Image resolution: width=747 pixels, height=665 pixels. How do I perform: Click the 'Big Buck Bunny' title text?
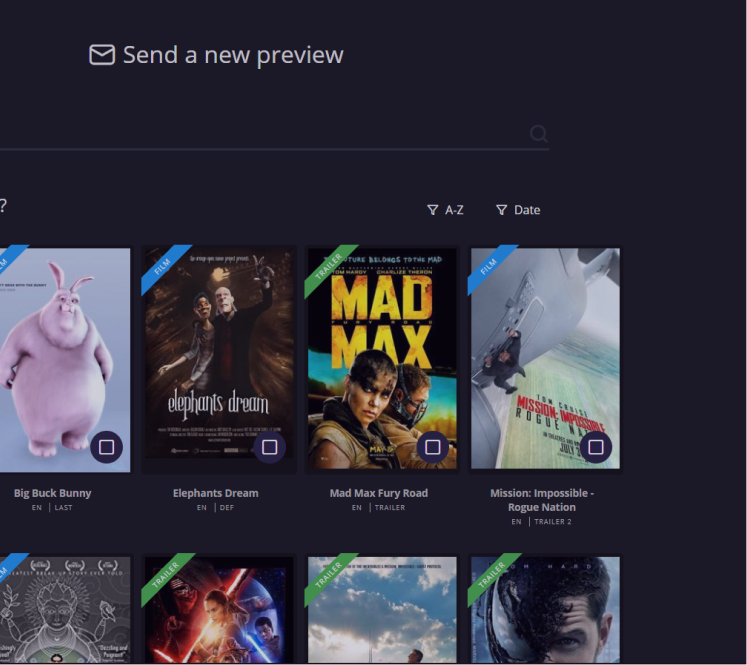click(x=52, y=494)
